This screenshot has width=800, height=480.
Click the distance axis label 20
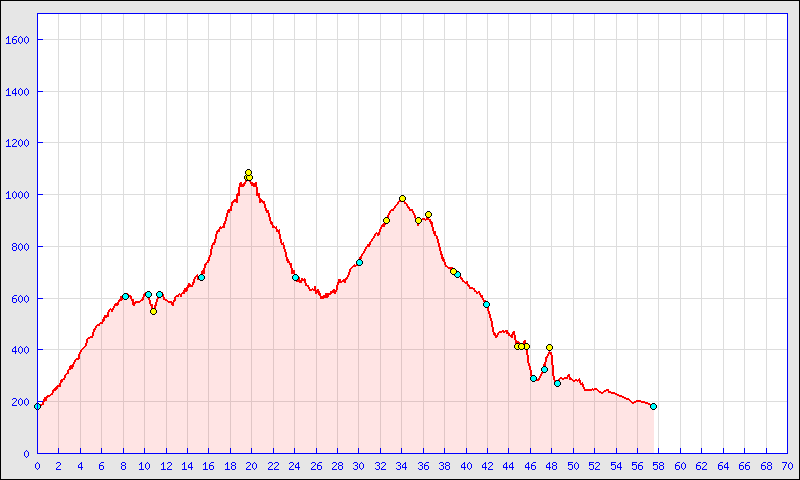point(252,466)
